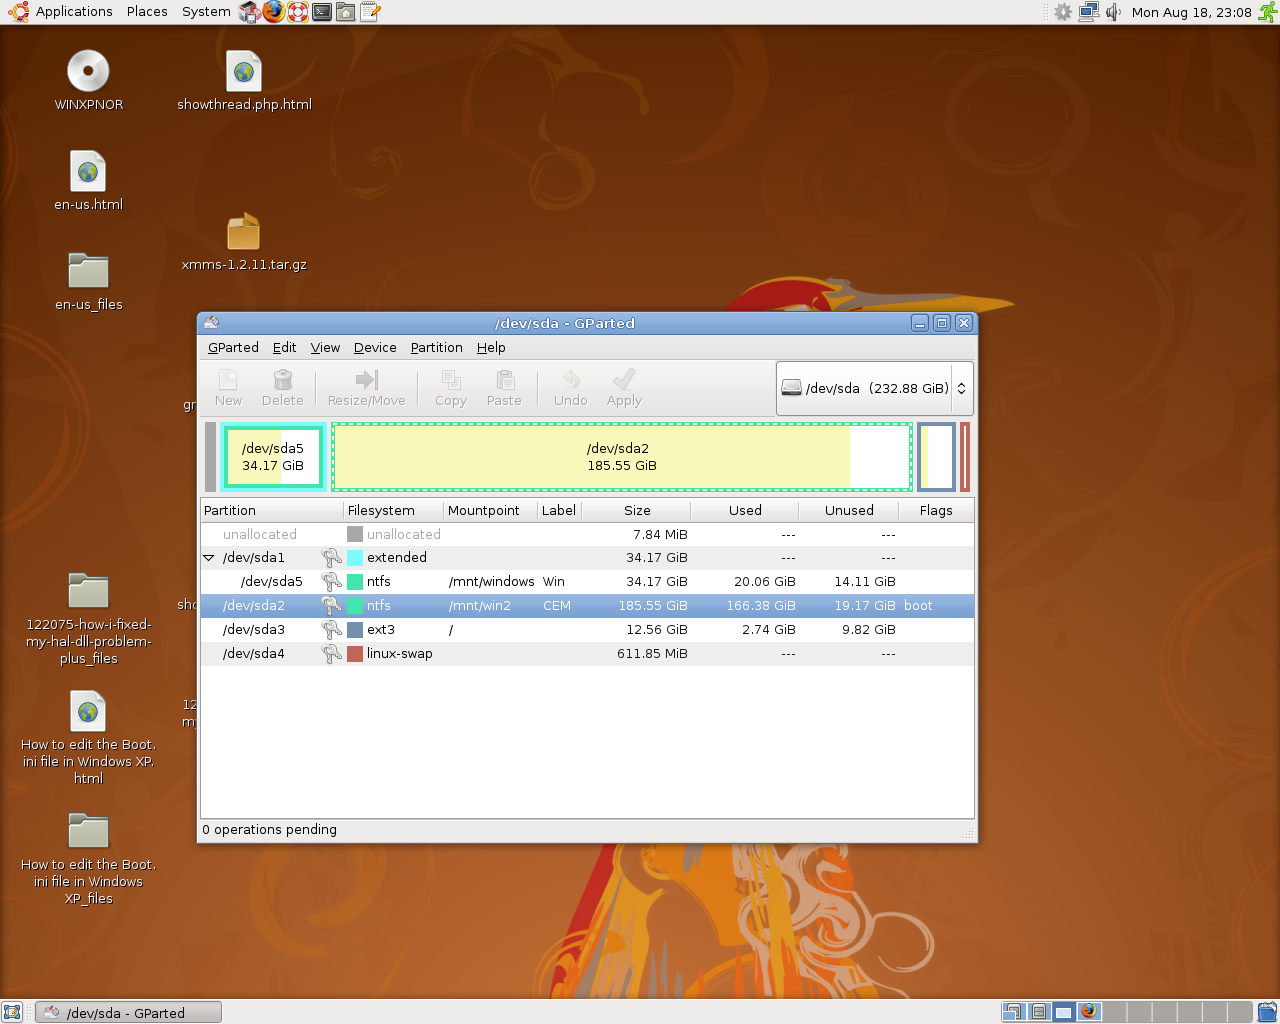
Task: Click the ext3 filesystem color swatch
Action: coord(355,630)
